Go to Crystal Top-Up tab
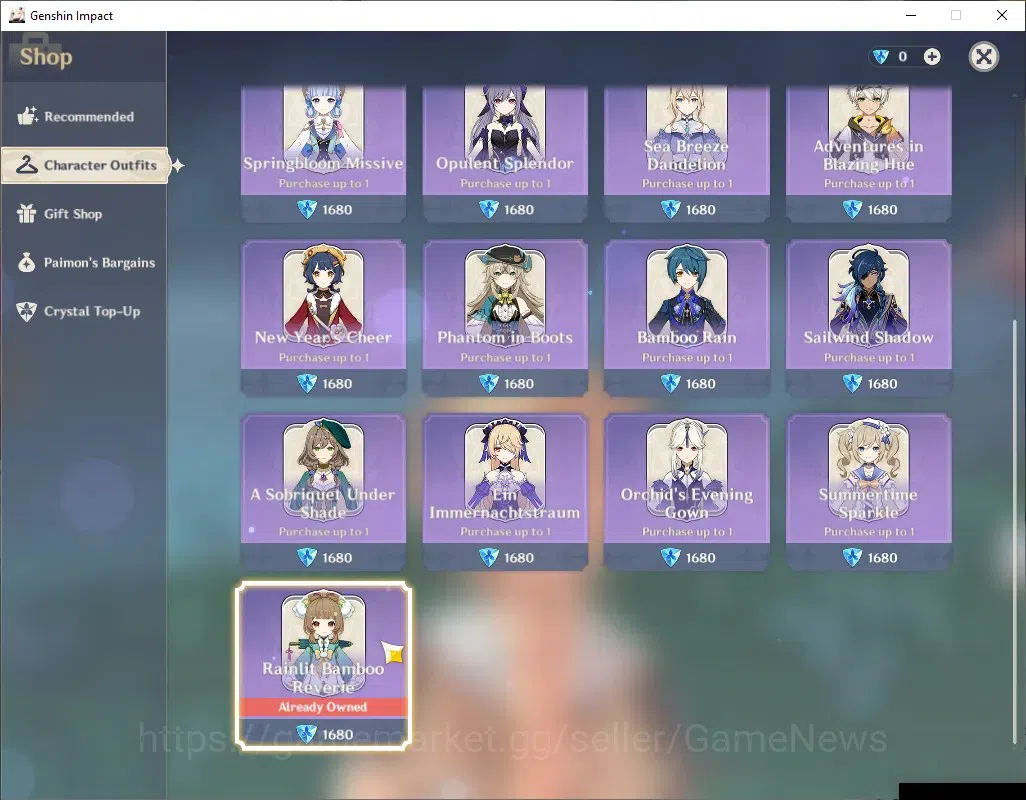 tap(84, 311)
